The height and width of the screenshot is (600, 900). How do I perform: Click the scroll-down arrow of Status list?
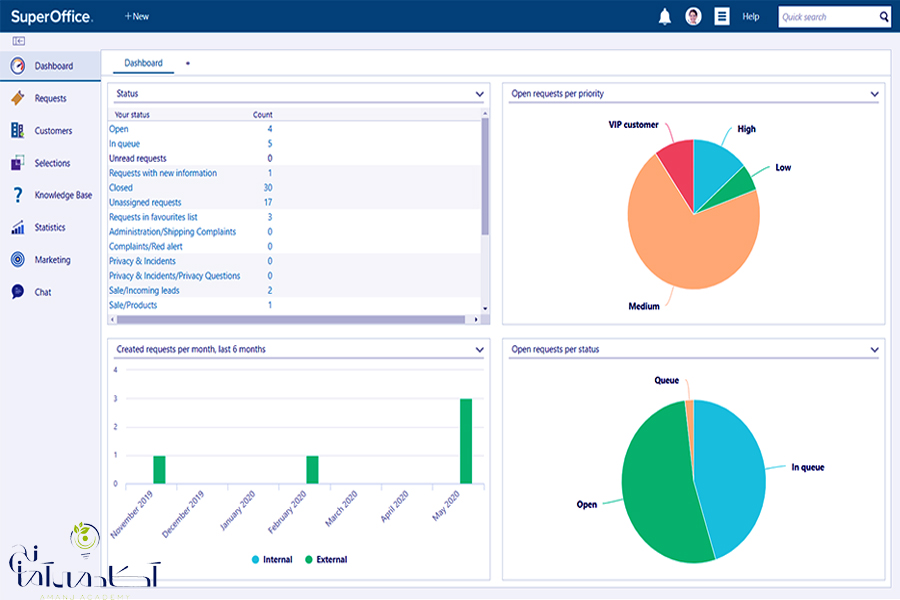[x=485, y=308]
